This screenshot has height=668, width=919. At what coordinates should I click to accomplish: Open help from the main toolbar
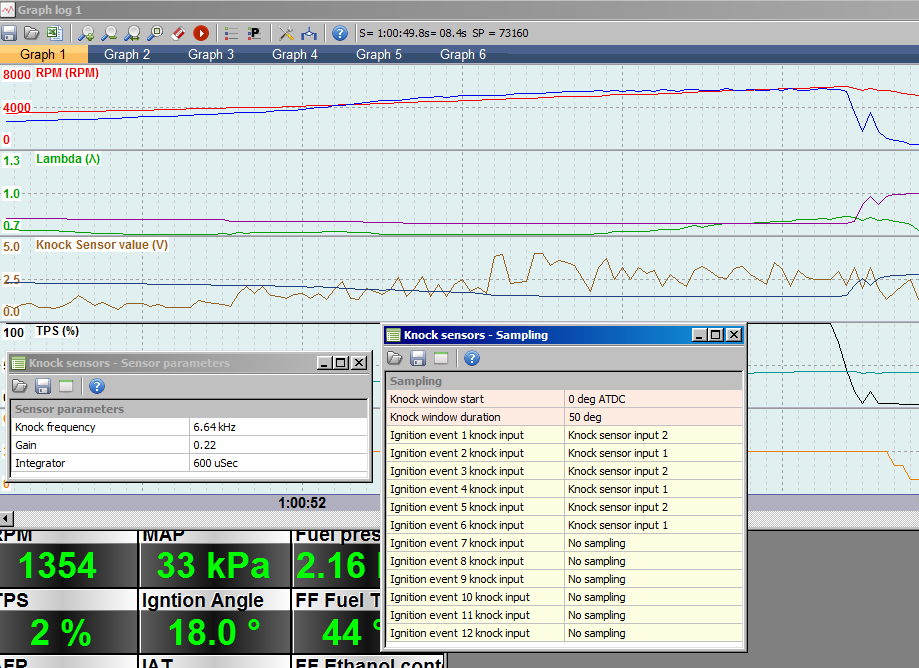point(339,33)
